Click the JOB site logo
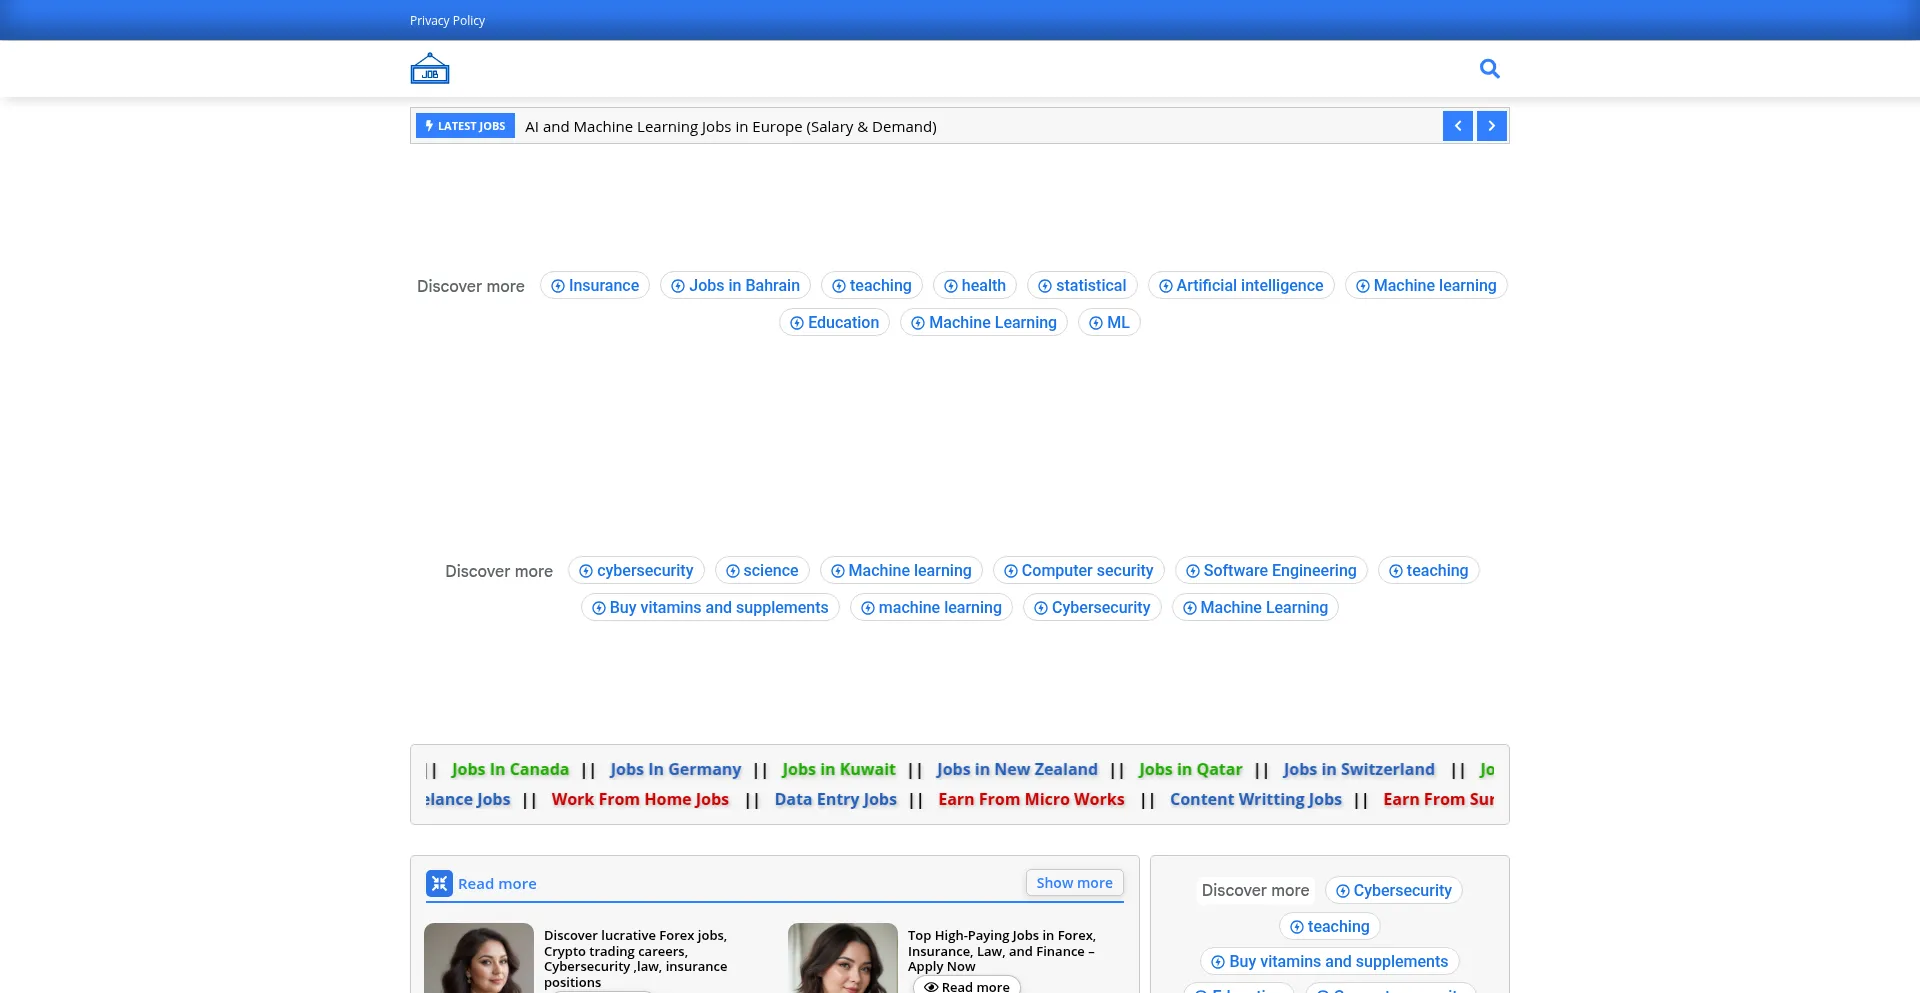Screen dimensions: 1920x993 (x=429, y=68)
